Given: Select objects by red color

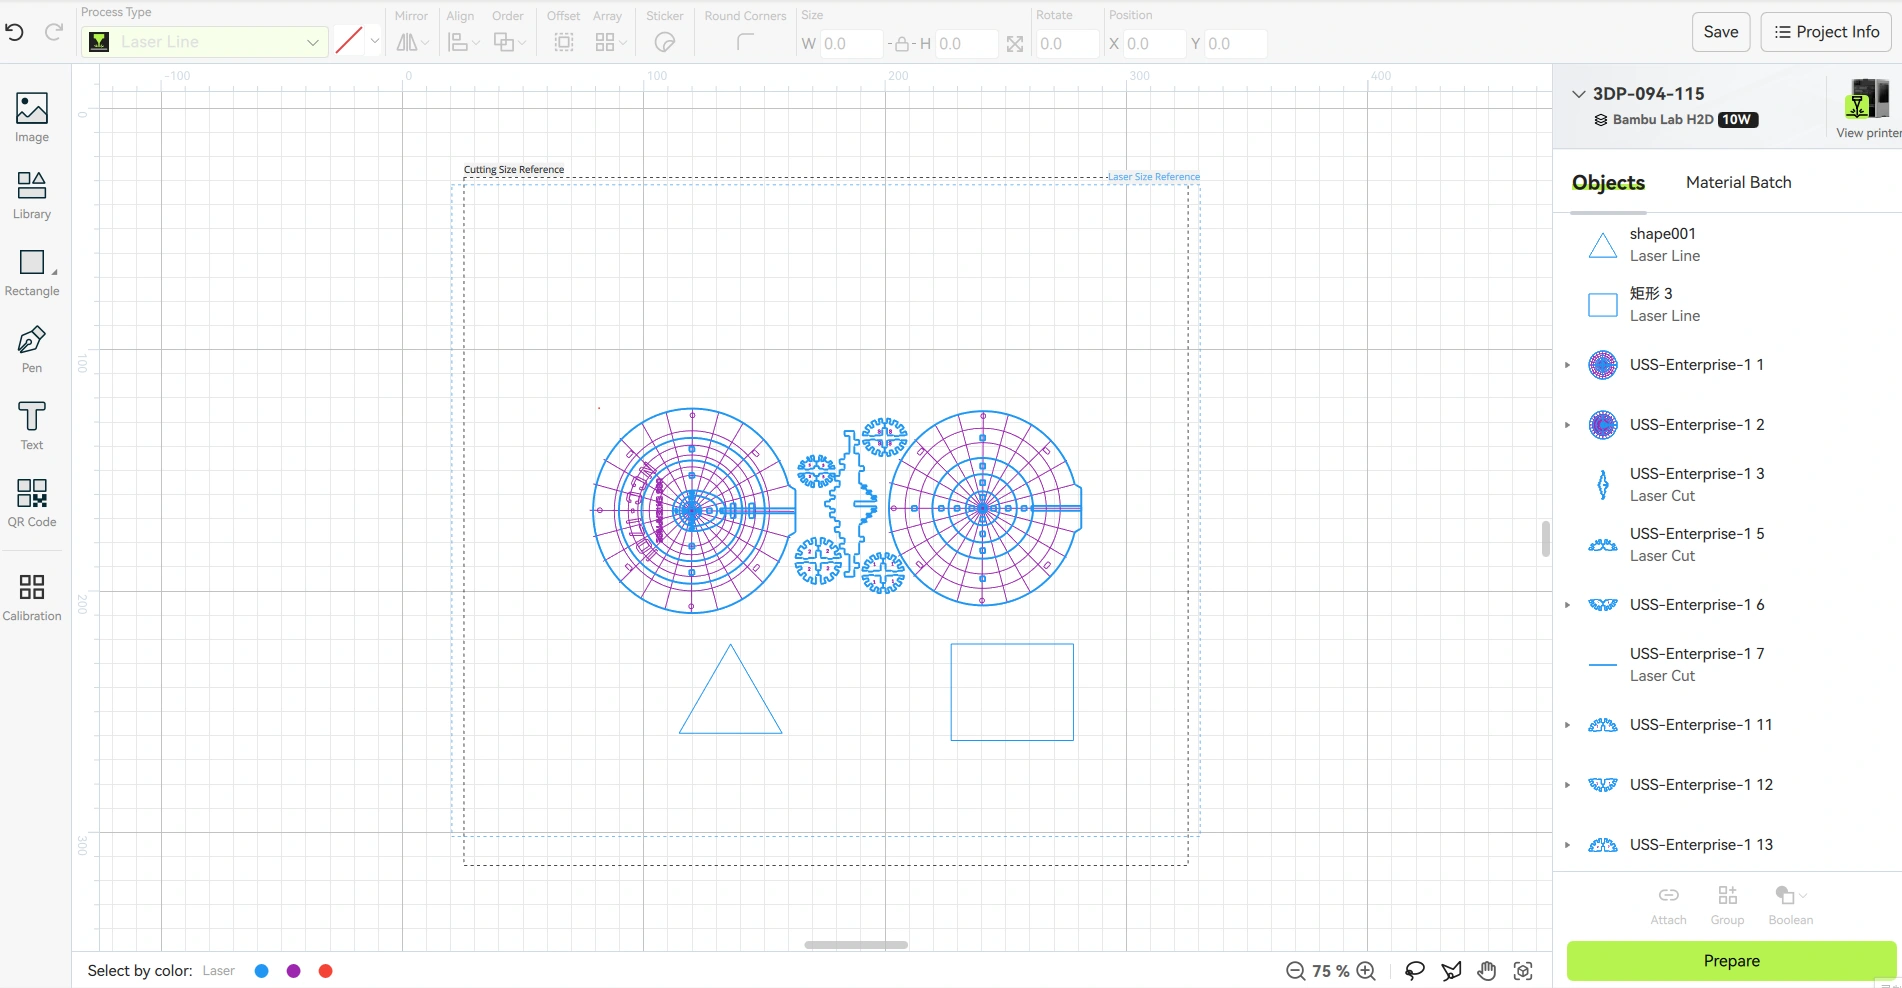Looking at the screenshot, I should [325, 971].
